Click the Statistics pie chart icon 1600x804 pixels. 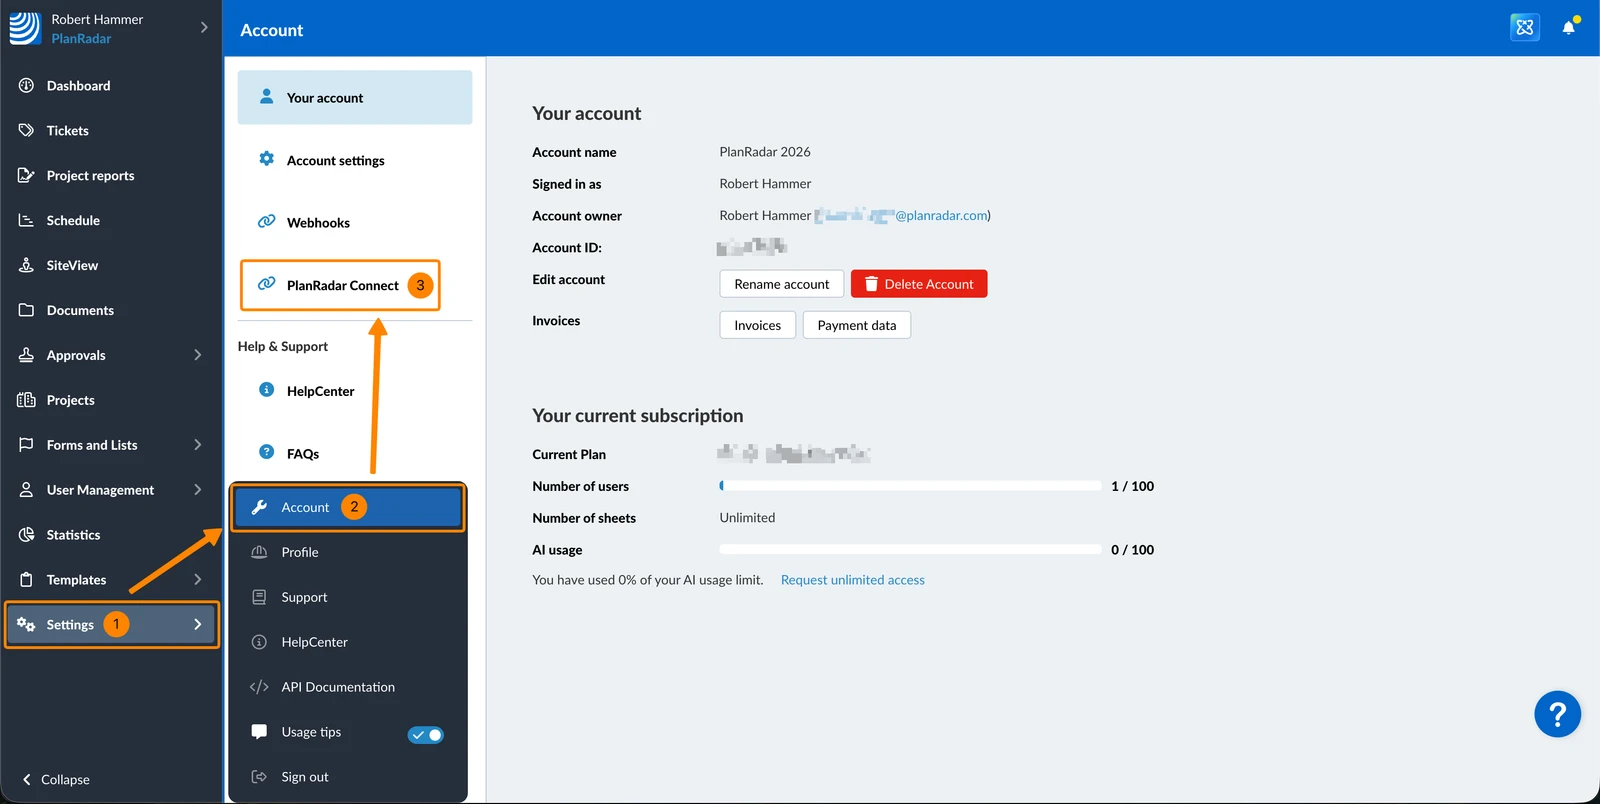click(27, 535)
